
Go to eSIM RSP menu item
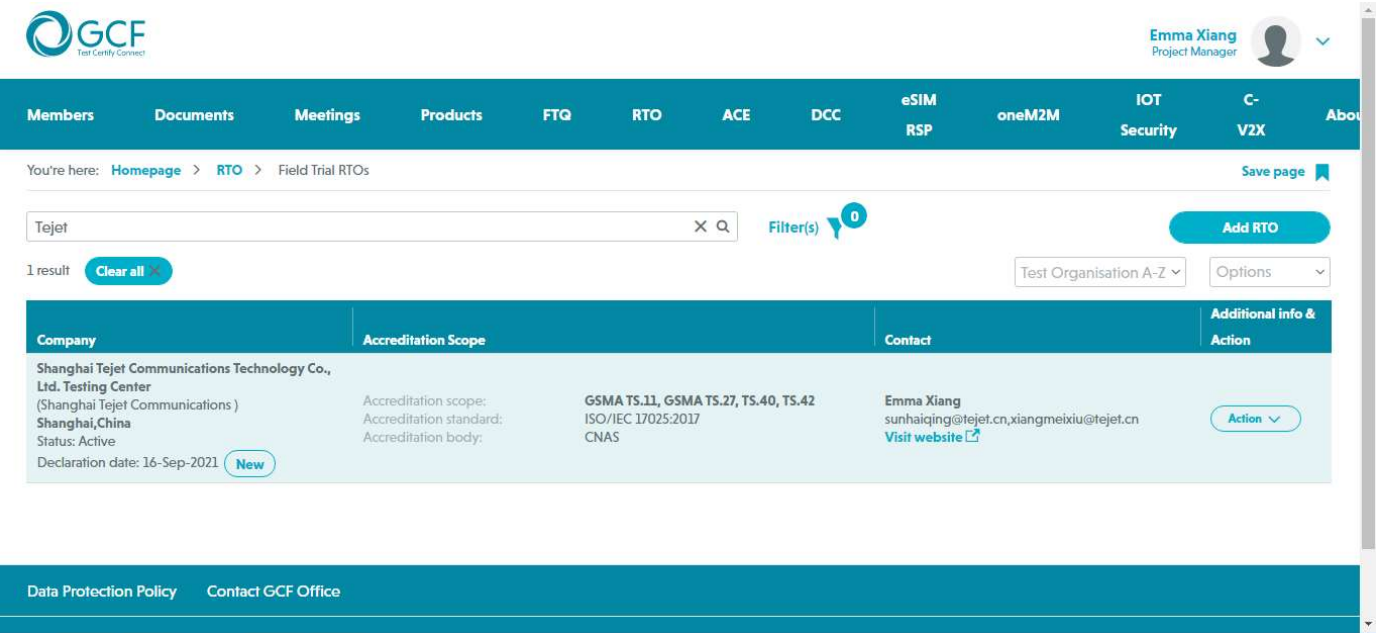[919, 115]
